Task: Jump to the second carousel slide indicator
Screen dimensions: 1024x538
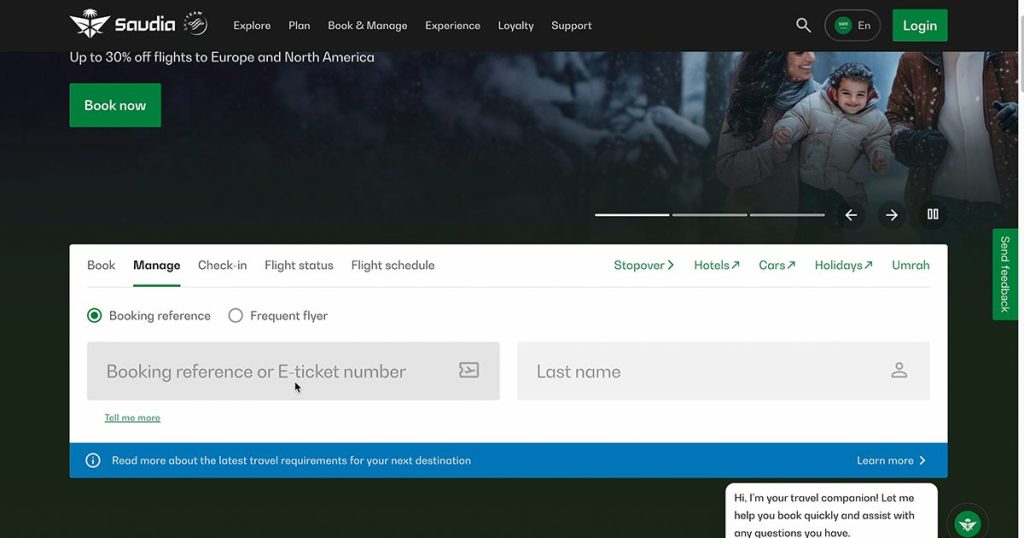Action: (709, 215)
